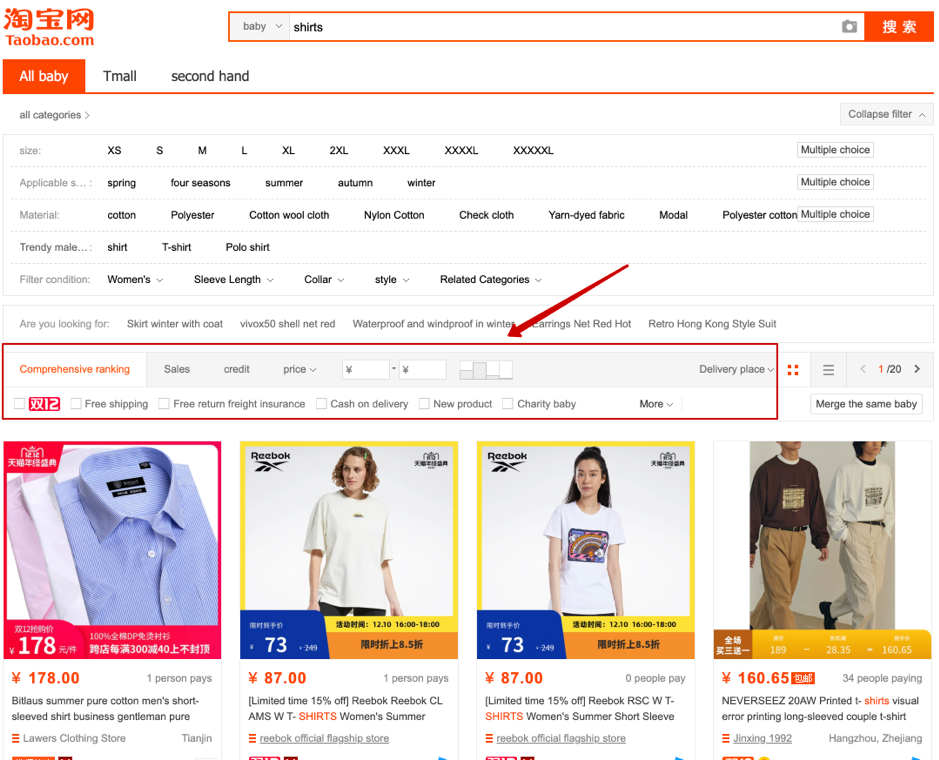Click the maximum price input field
Viewport: 939px width, 760px height.
pyautogui.click(x=423, y=370)
